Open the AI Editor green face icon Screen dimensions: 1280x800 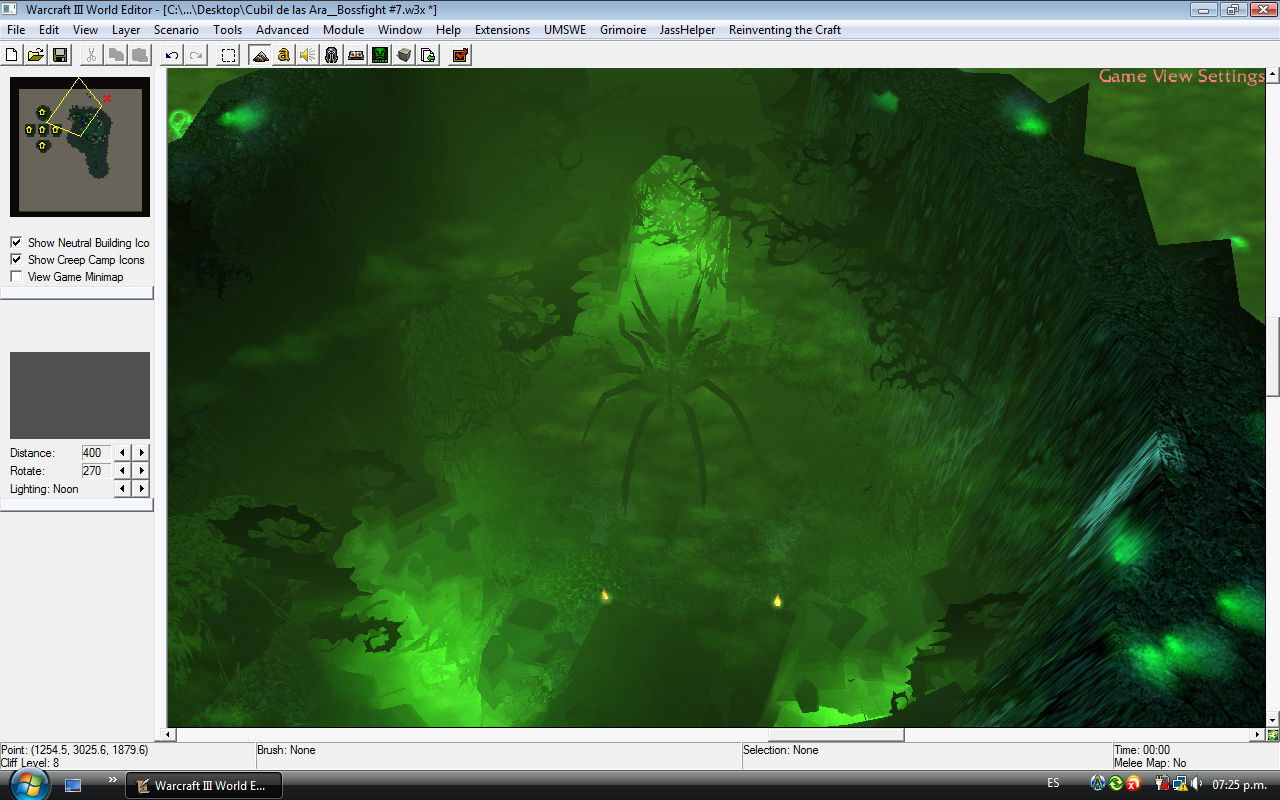(x=380, y=55)
